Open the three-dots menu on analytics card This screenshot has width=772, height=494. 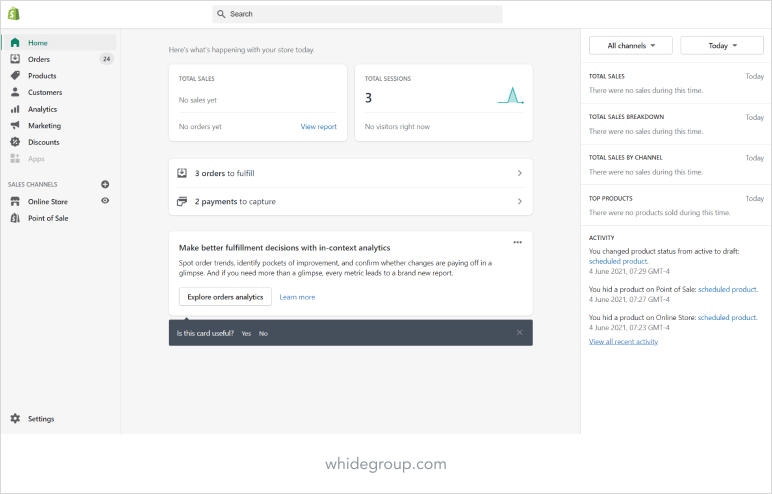(x=517, y=242)
